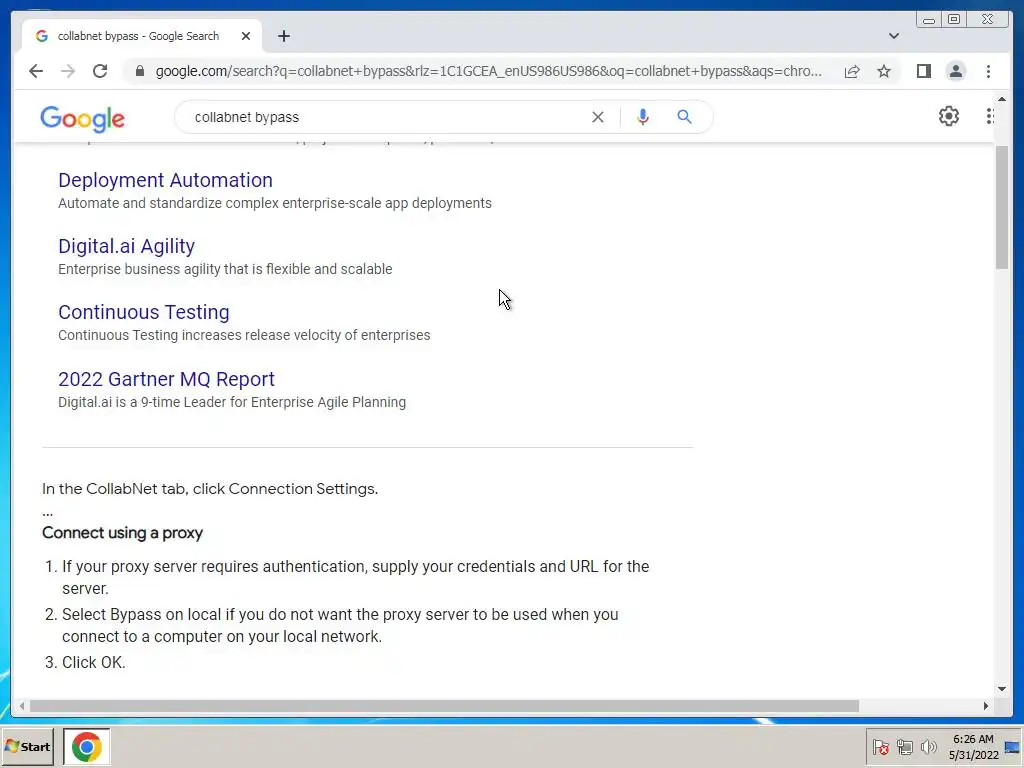
Task: Click the show desktop tray icon
Action: [1013, 747]
